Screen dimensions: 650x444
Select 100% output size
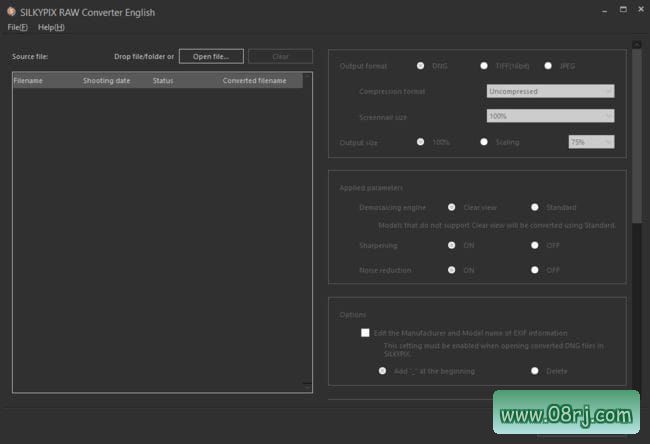click(420, 142)
